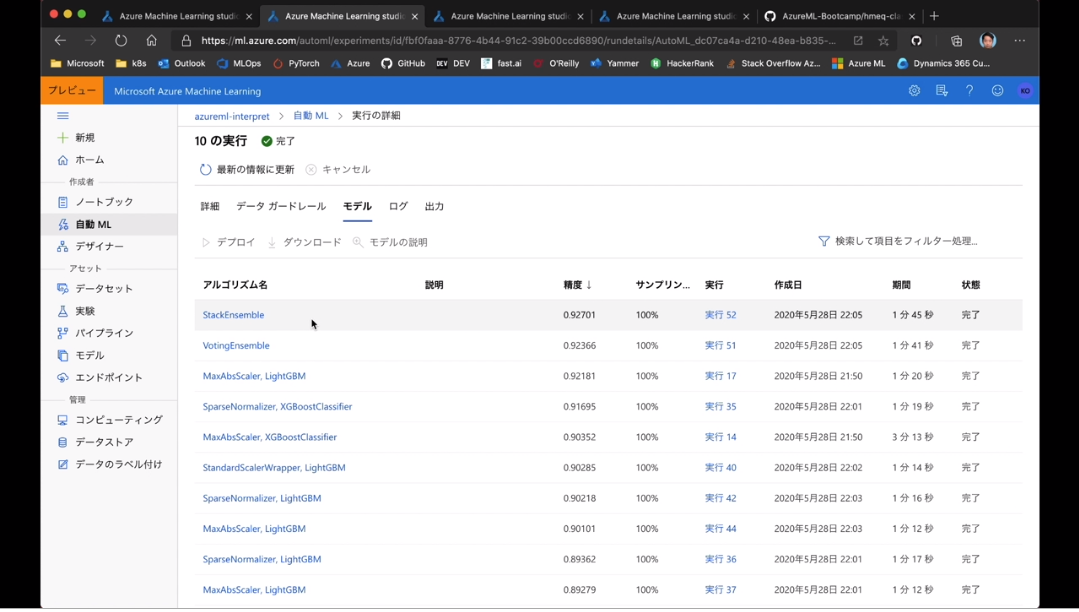Select the モデル tab
Viewport: 1079px width, 612px height.
click(x=357, y=207)
